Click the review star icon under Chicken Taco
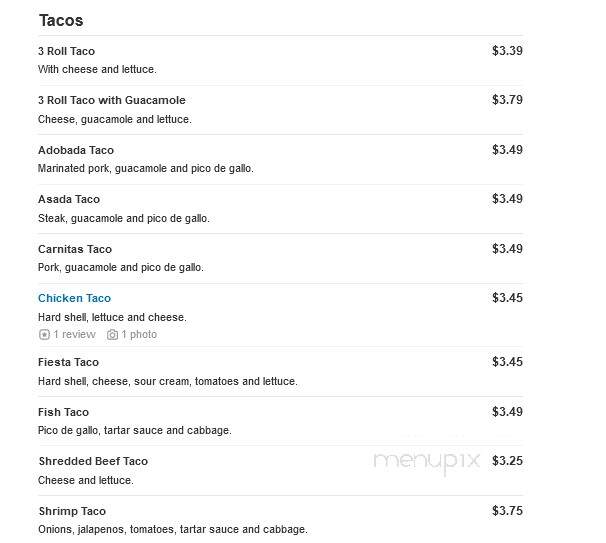606x543 pixels. click(x=44, y=334)
